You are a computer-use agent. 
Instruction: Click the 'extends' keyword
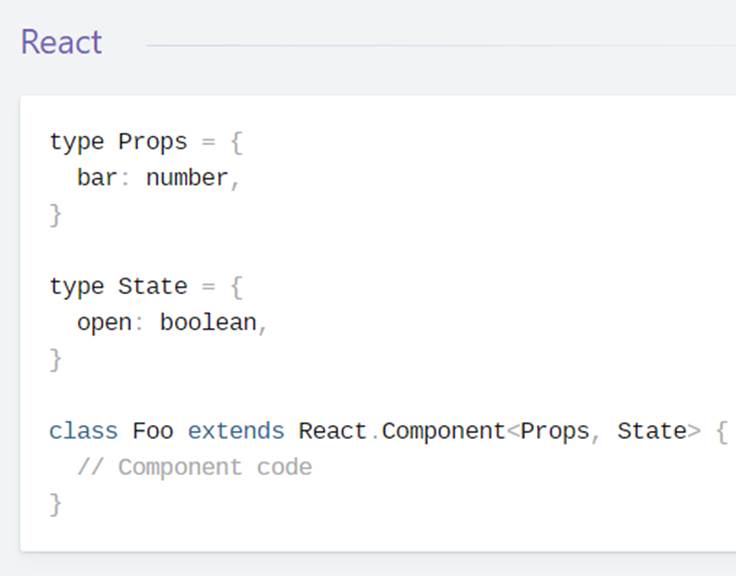(235, 431)
